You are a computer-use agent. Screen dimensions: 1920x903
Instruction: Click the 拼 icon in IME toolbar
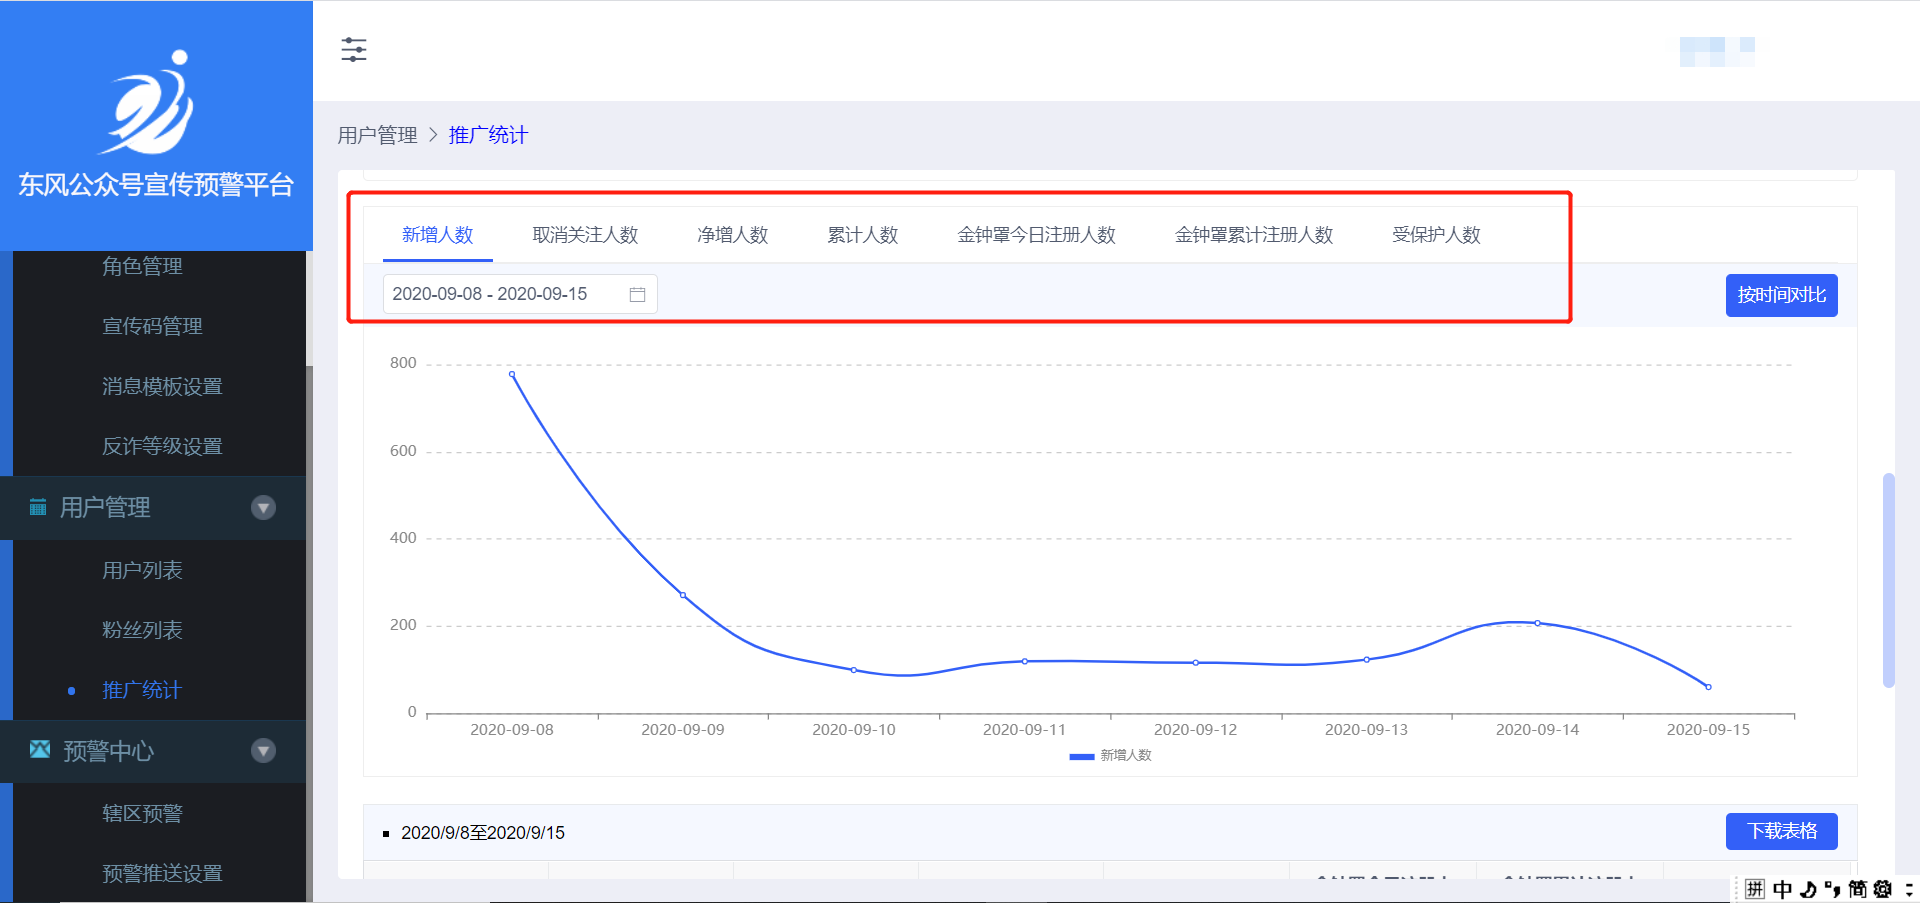(x=1755, y=889)
